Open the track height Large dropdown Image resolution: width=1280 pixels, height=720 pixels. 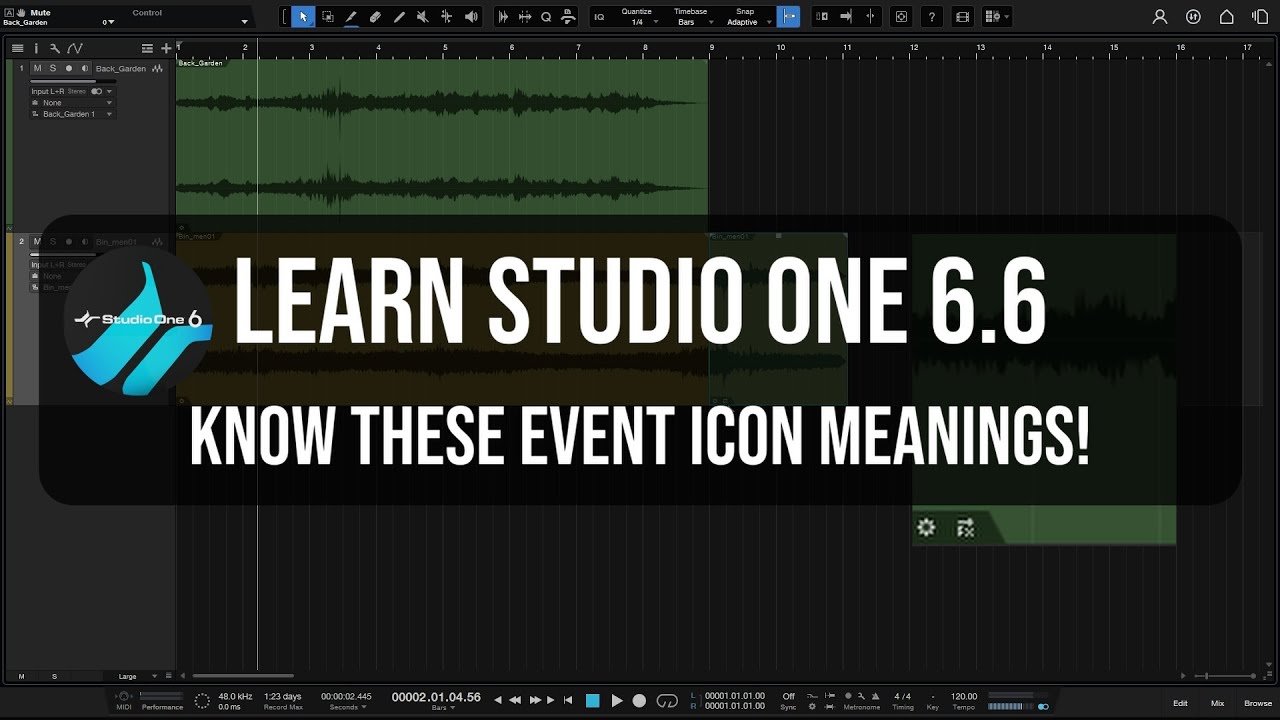(138, 676)
